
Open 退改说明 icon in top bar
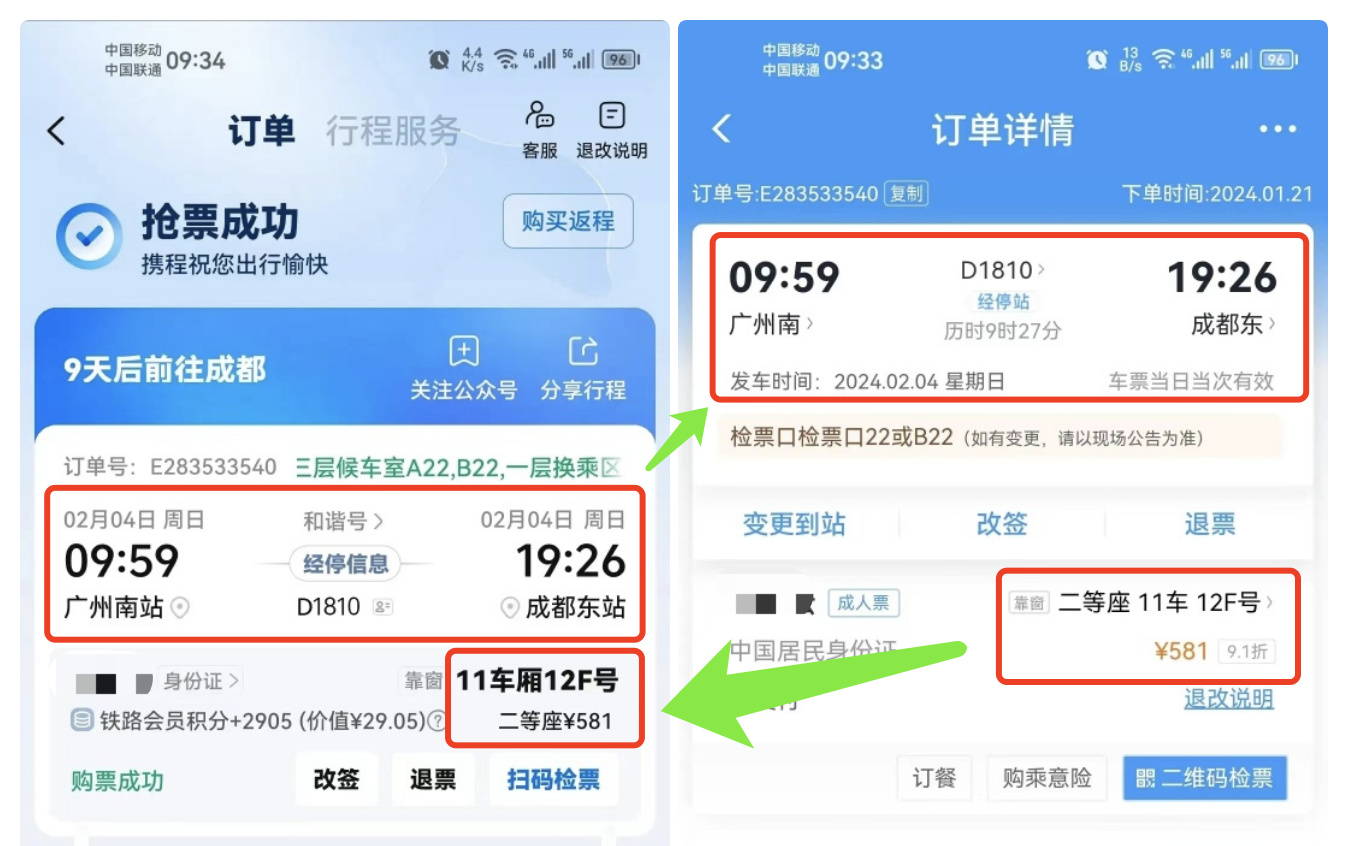click(611, 129)
